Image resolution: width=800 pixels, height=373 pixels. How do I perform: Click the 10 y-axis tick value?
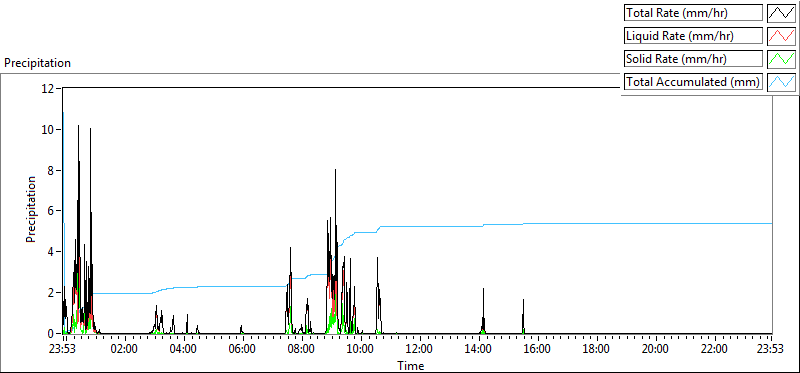(48, 129)
